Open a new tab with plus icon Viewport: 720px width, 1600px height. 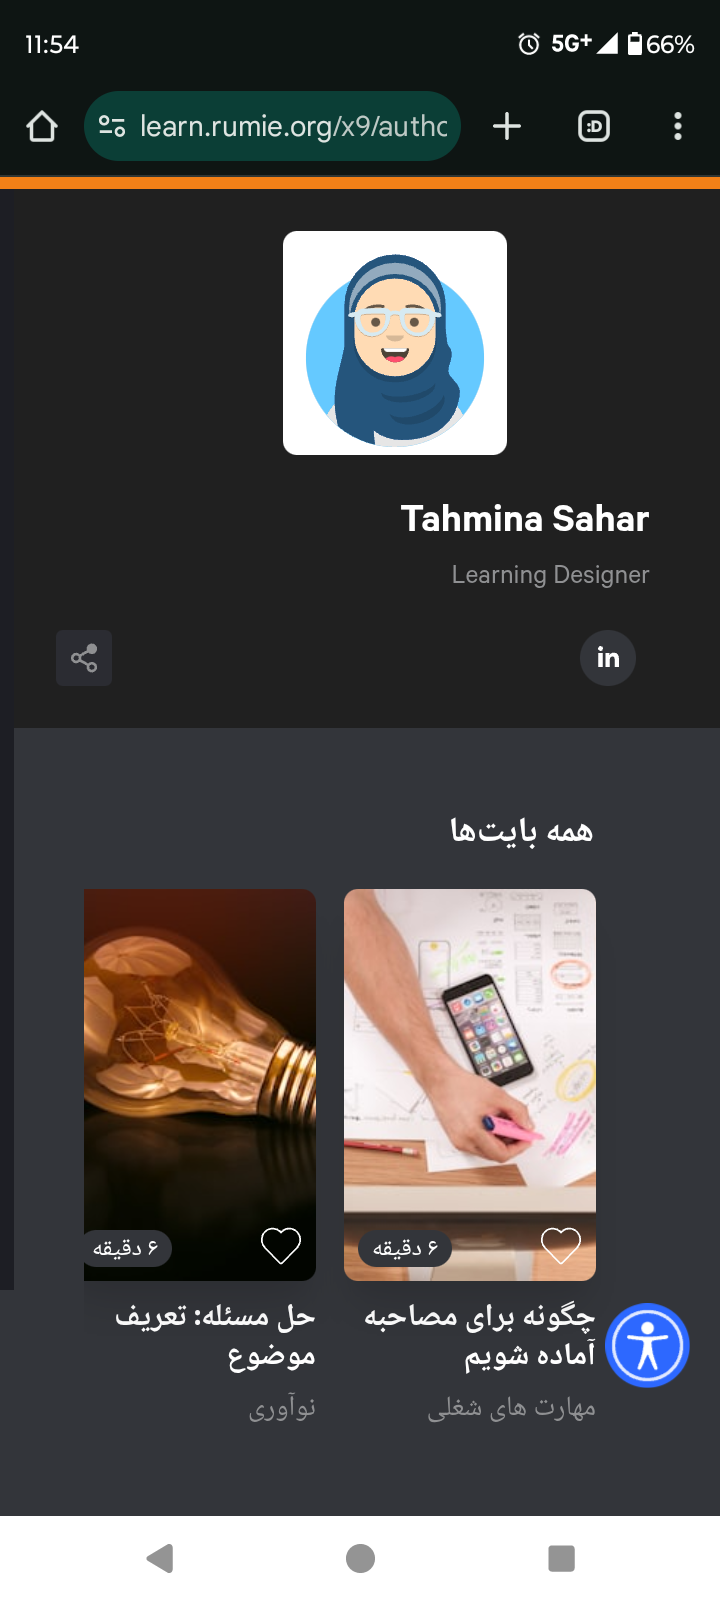[507, 126]
